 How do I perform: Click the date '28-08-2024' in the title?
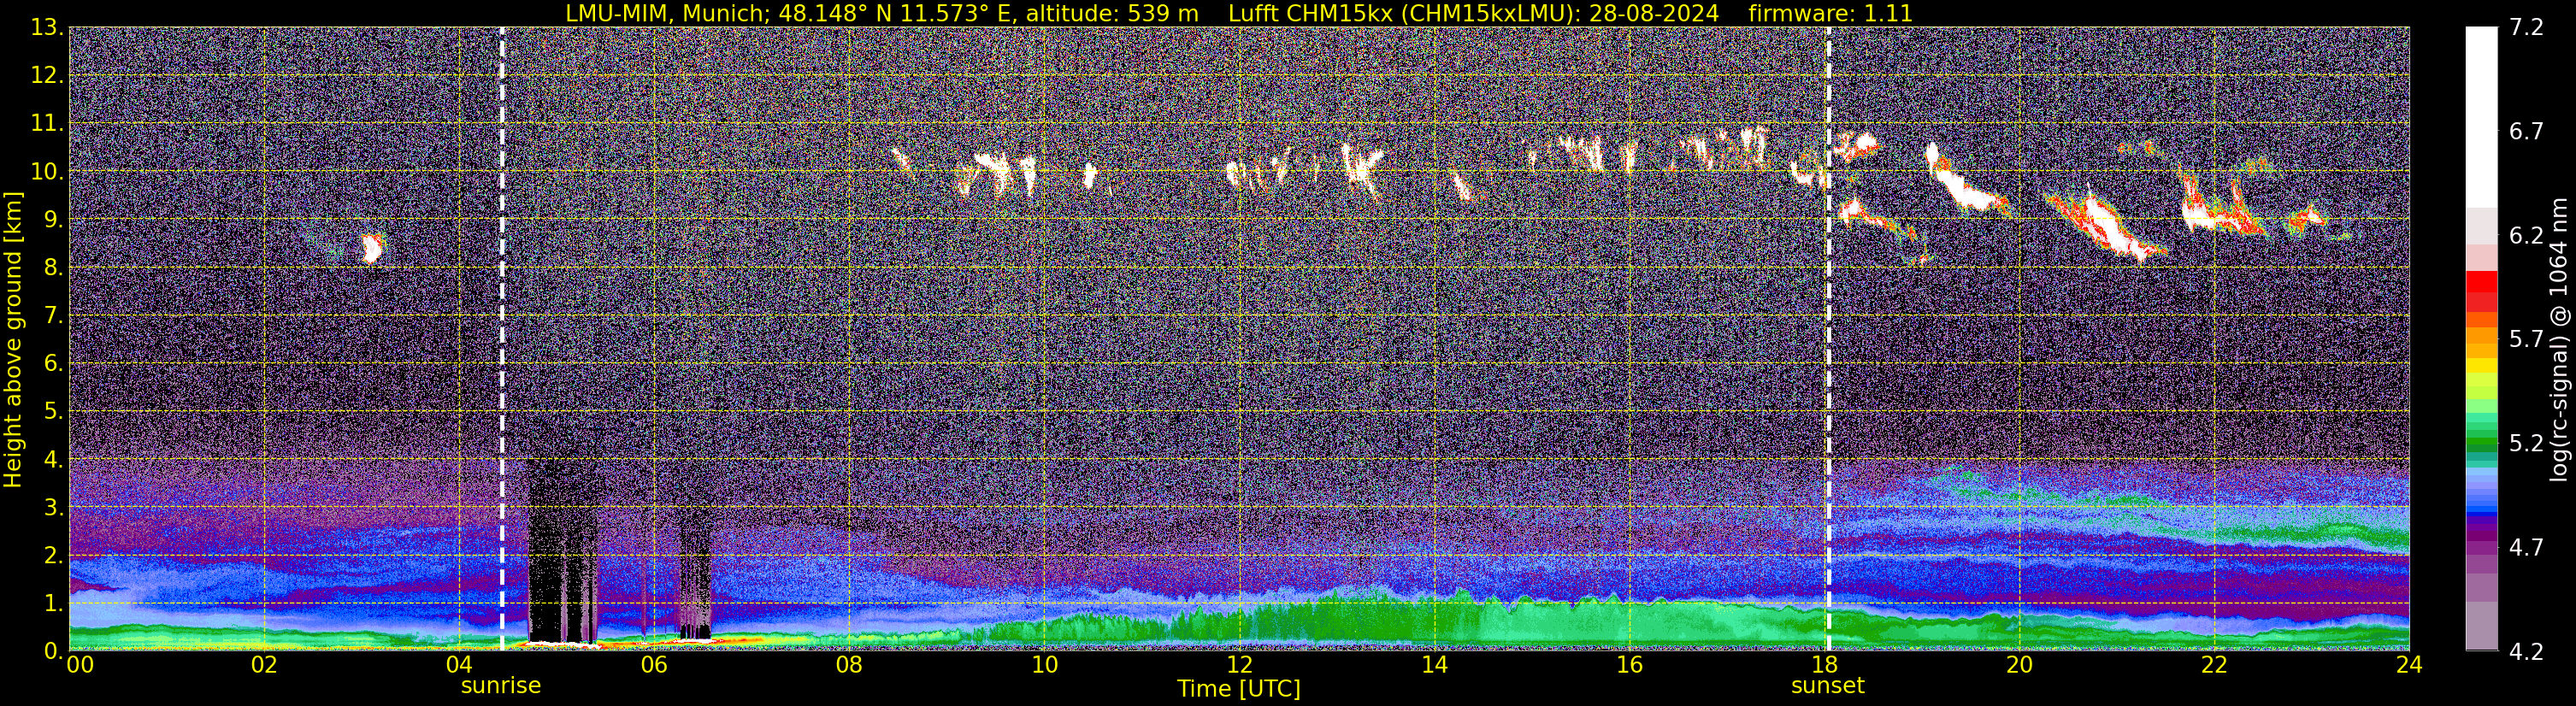[x=1654, y=13]
